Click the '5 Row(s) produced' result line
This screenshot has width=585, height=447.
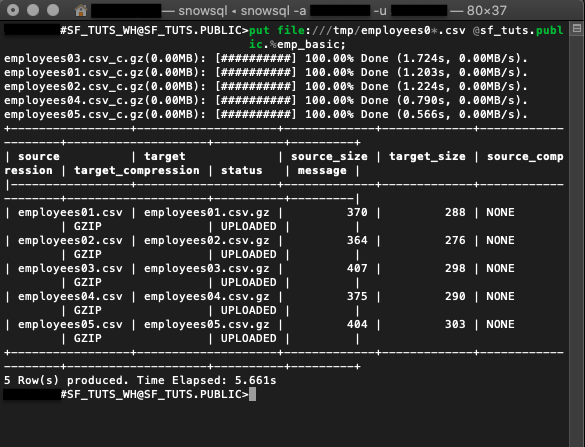click(140, 380)
